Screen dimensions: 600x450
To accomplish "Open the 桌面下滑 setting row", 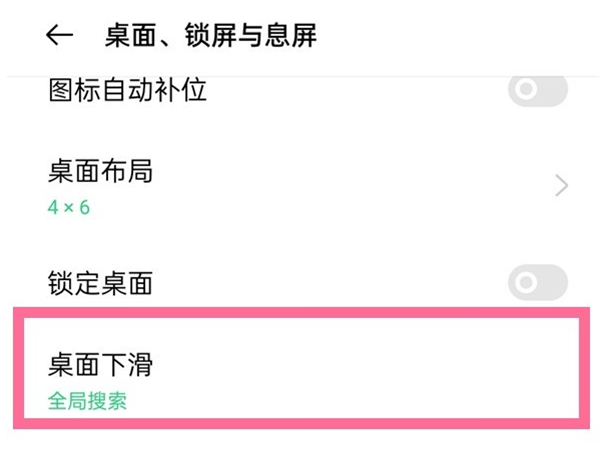I will click(x=300, y=378).
